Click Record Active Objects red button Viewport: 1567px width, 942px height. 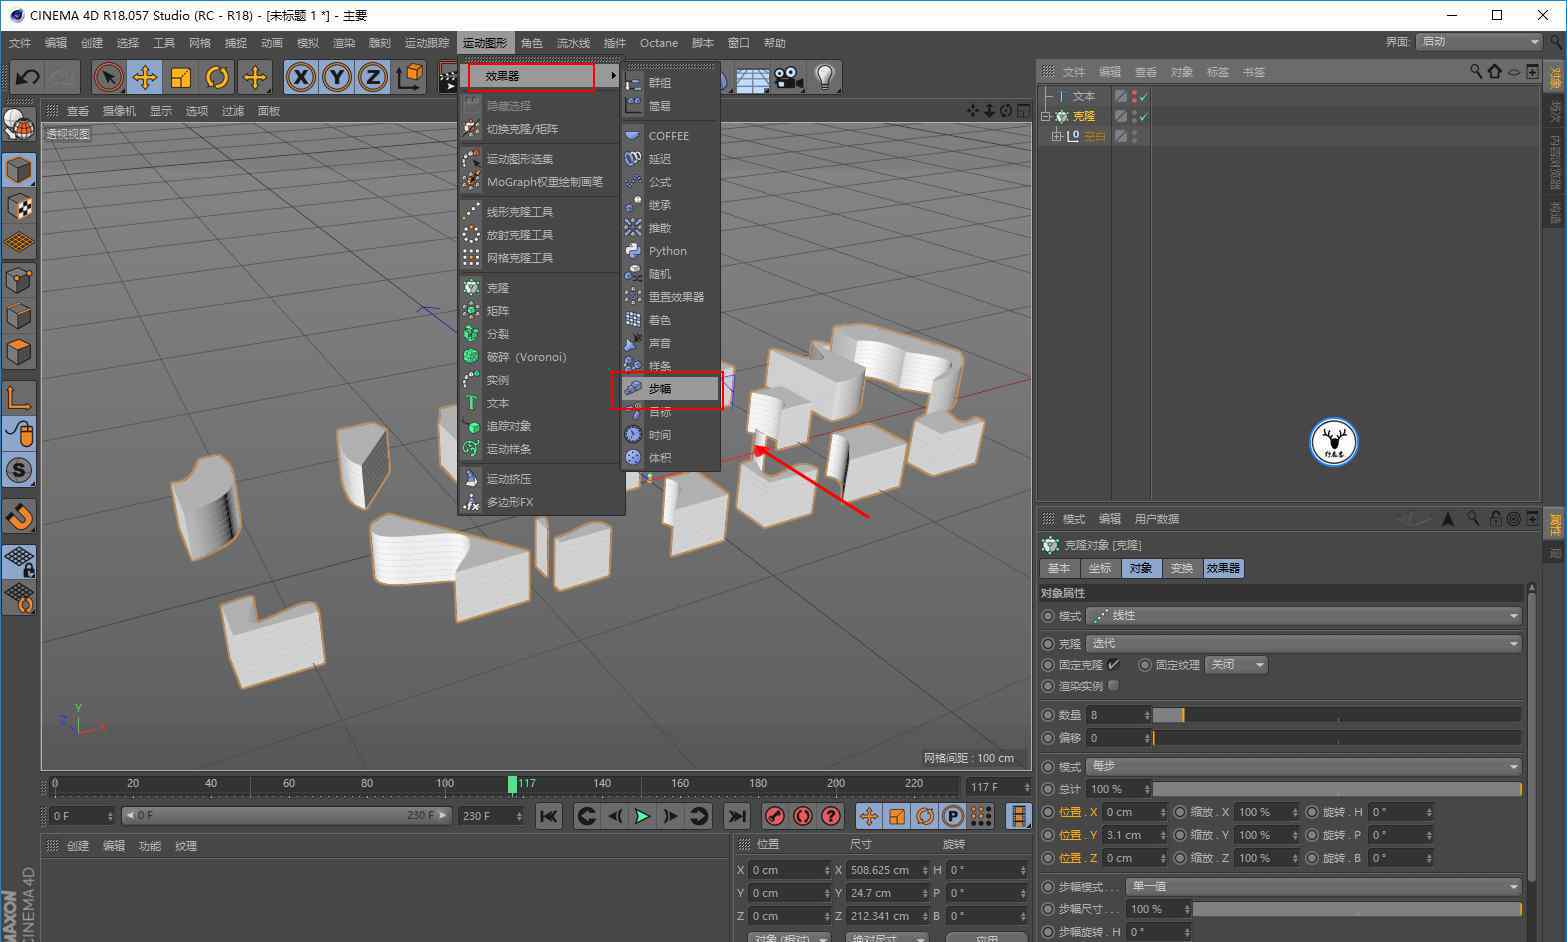click(x=774, y=816)
